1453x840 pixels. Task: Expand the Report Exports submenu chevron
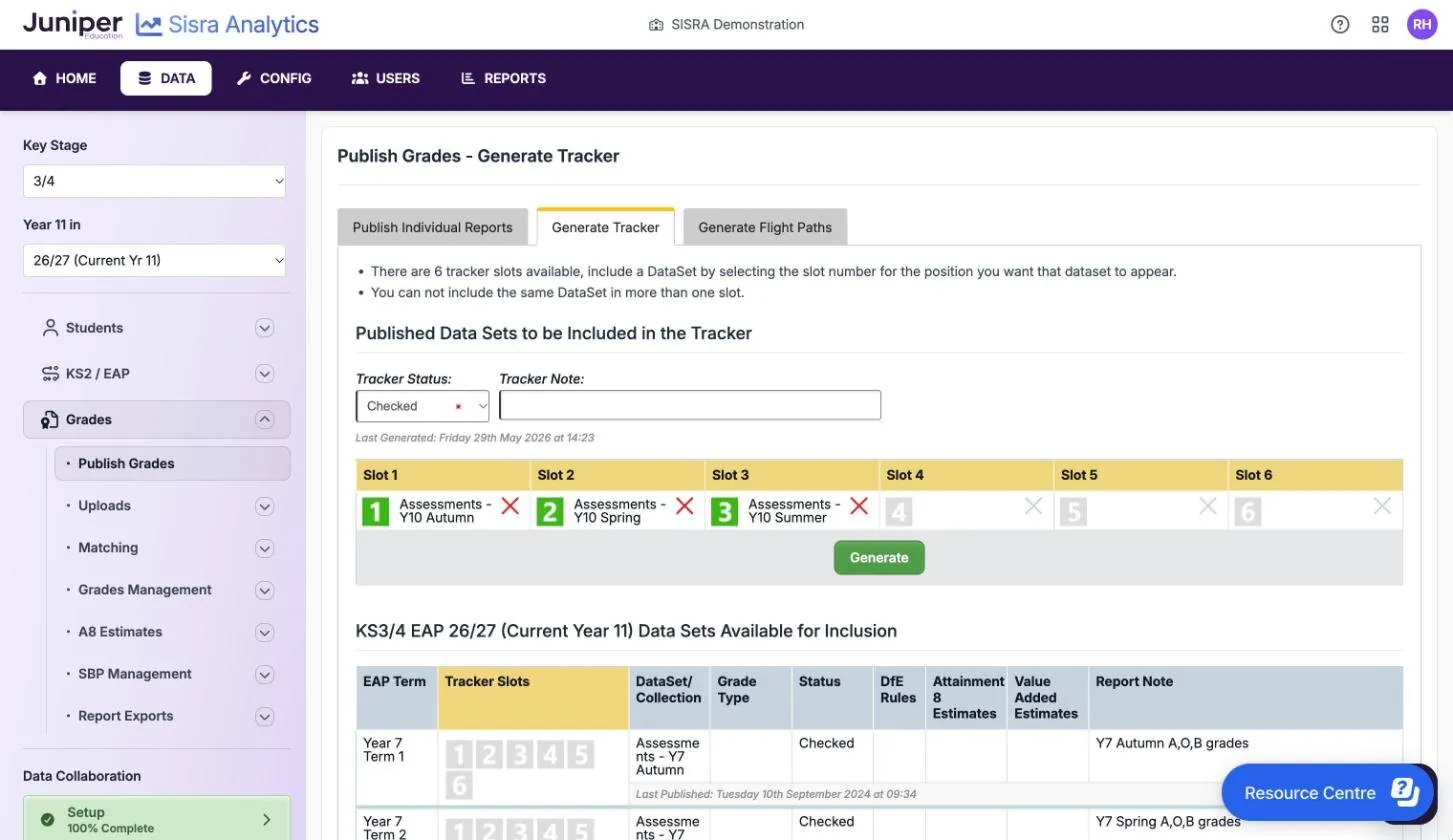(264, 716)
